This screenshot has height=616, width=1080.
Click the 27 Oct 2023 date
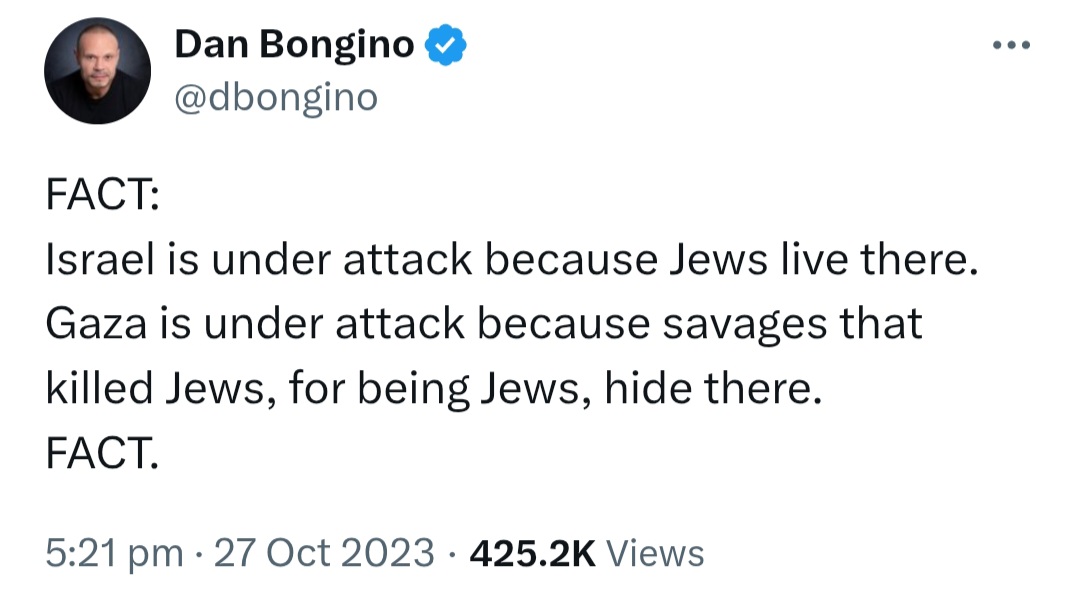(324, 553)
